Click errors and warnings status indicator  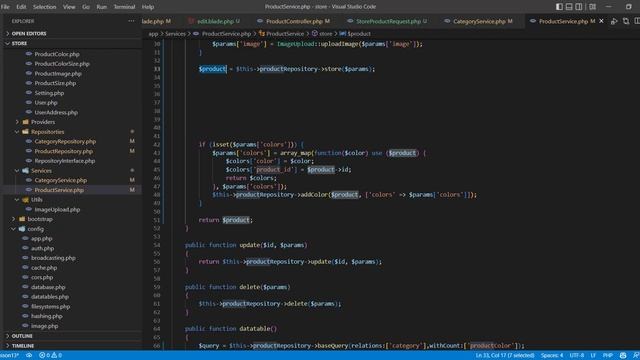click(x=50, y=356)
